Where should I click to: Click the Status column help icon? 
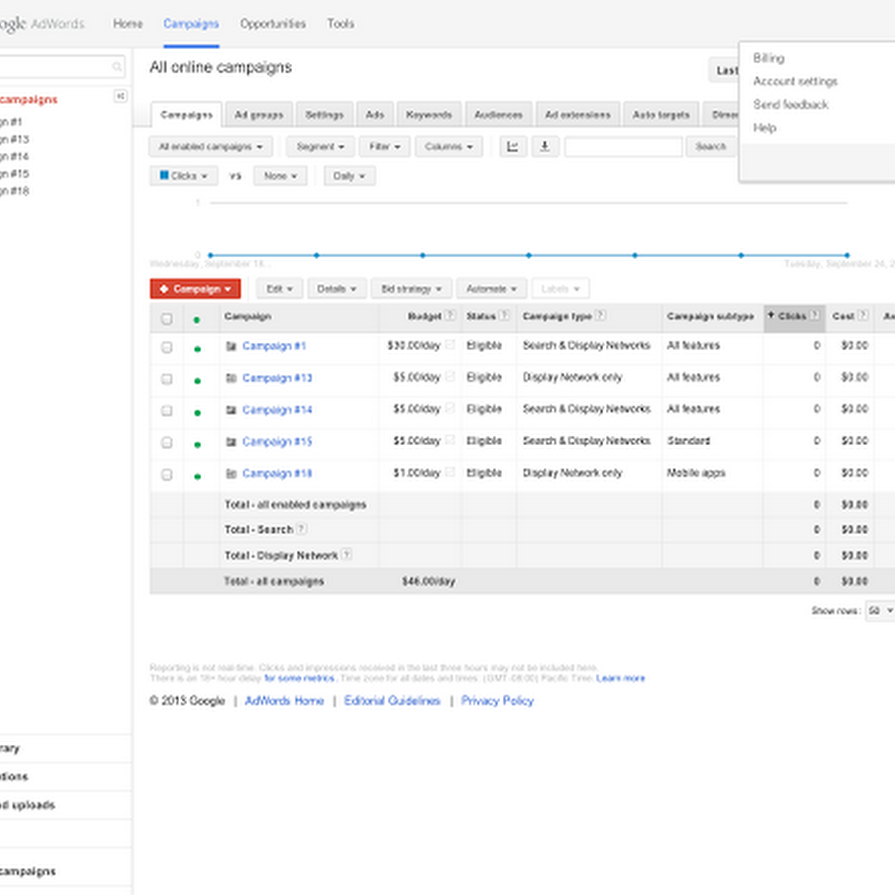(504, 315)
